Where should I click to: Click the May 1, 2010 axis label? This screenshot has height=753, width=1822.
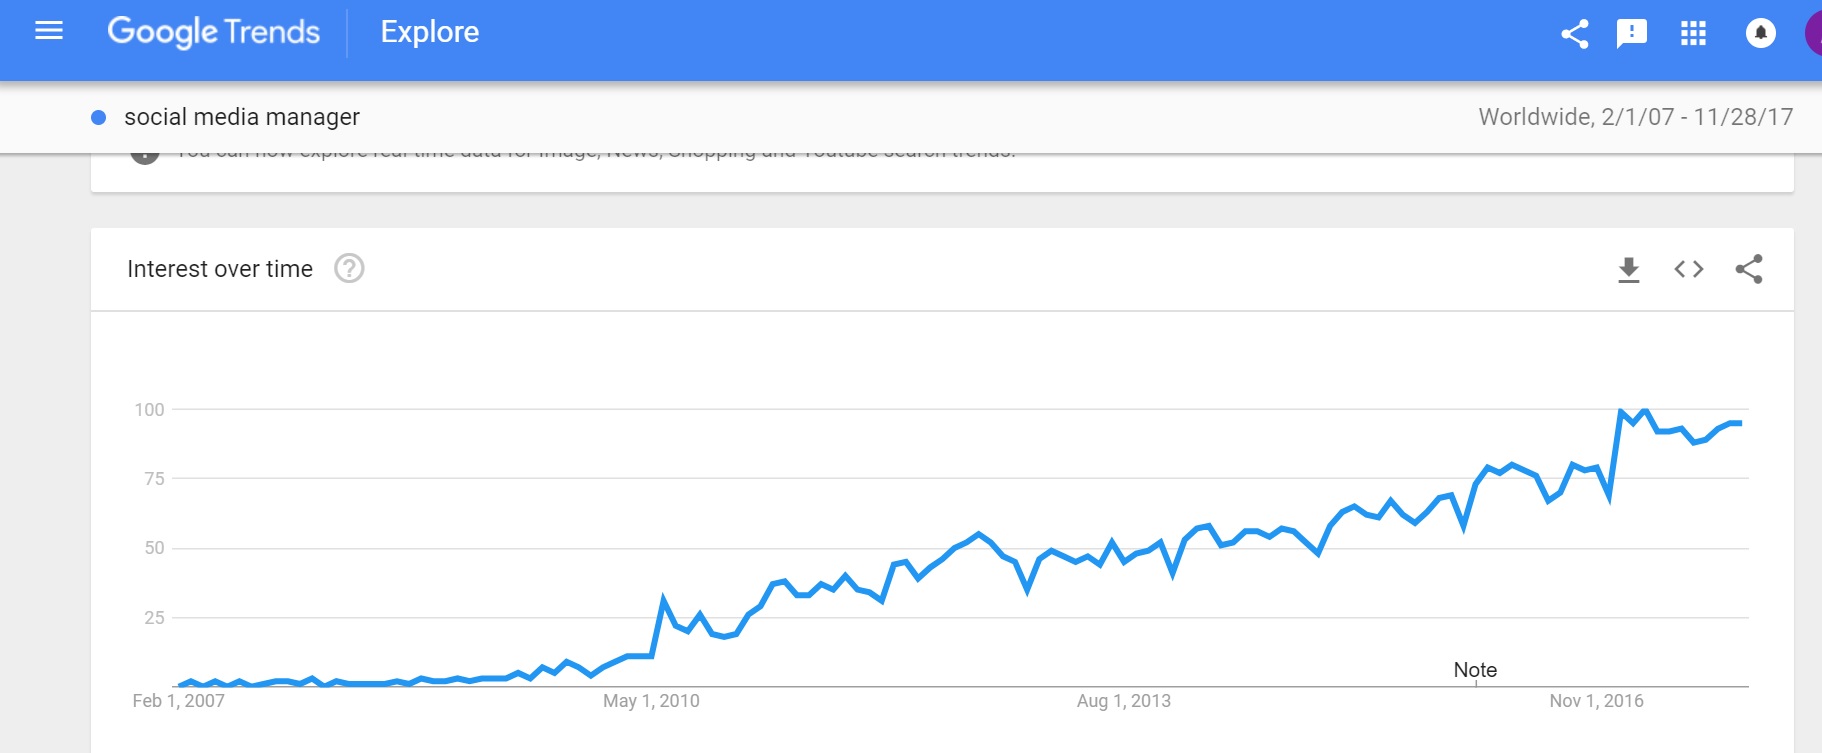[x=651, y=701]
